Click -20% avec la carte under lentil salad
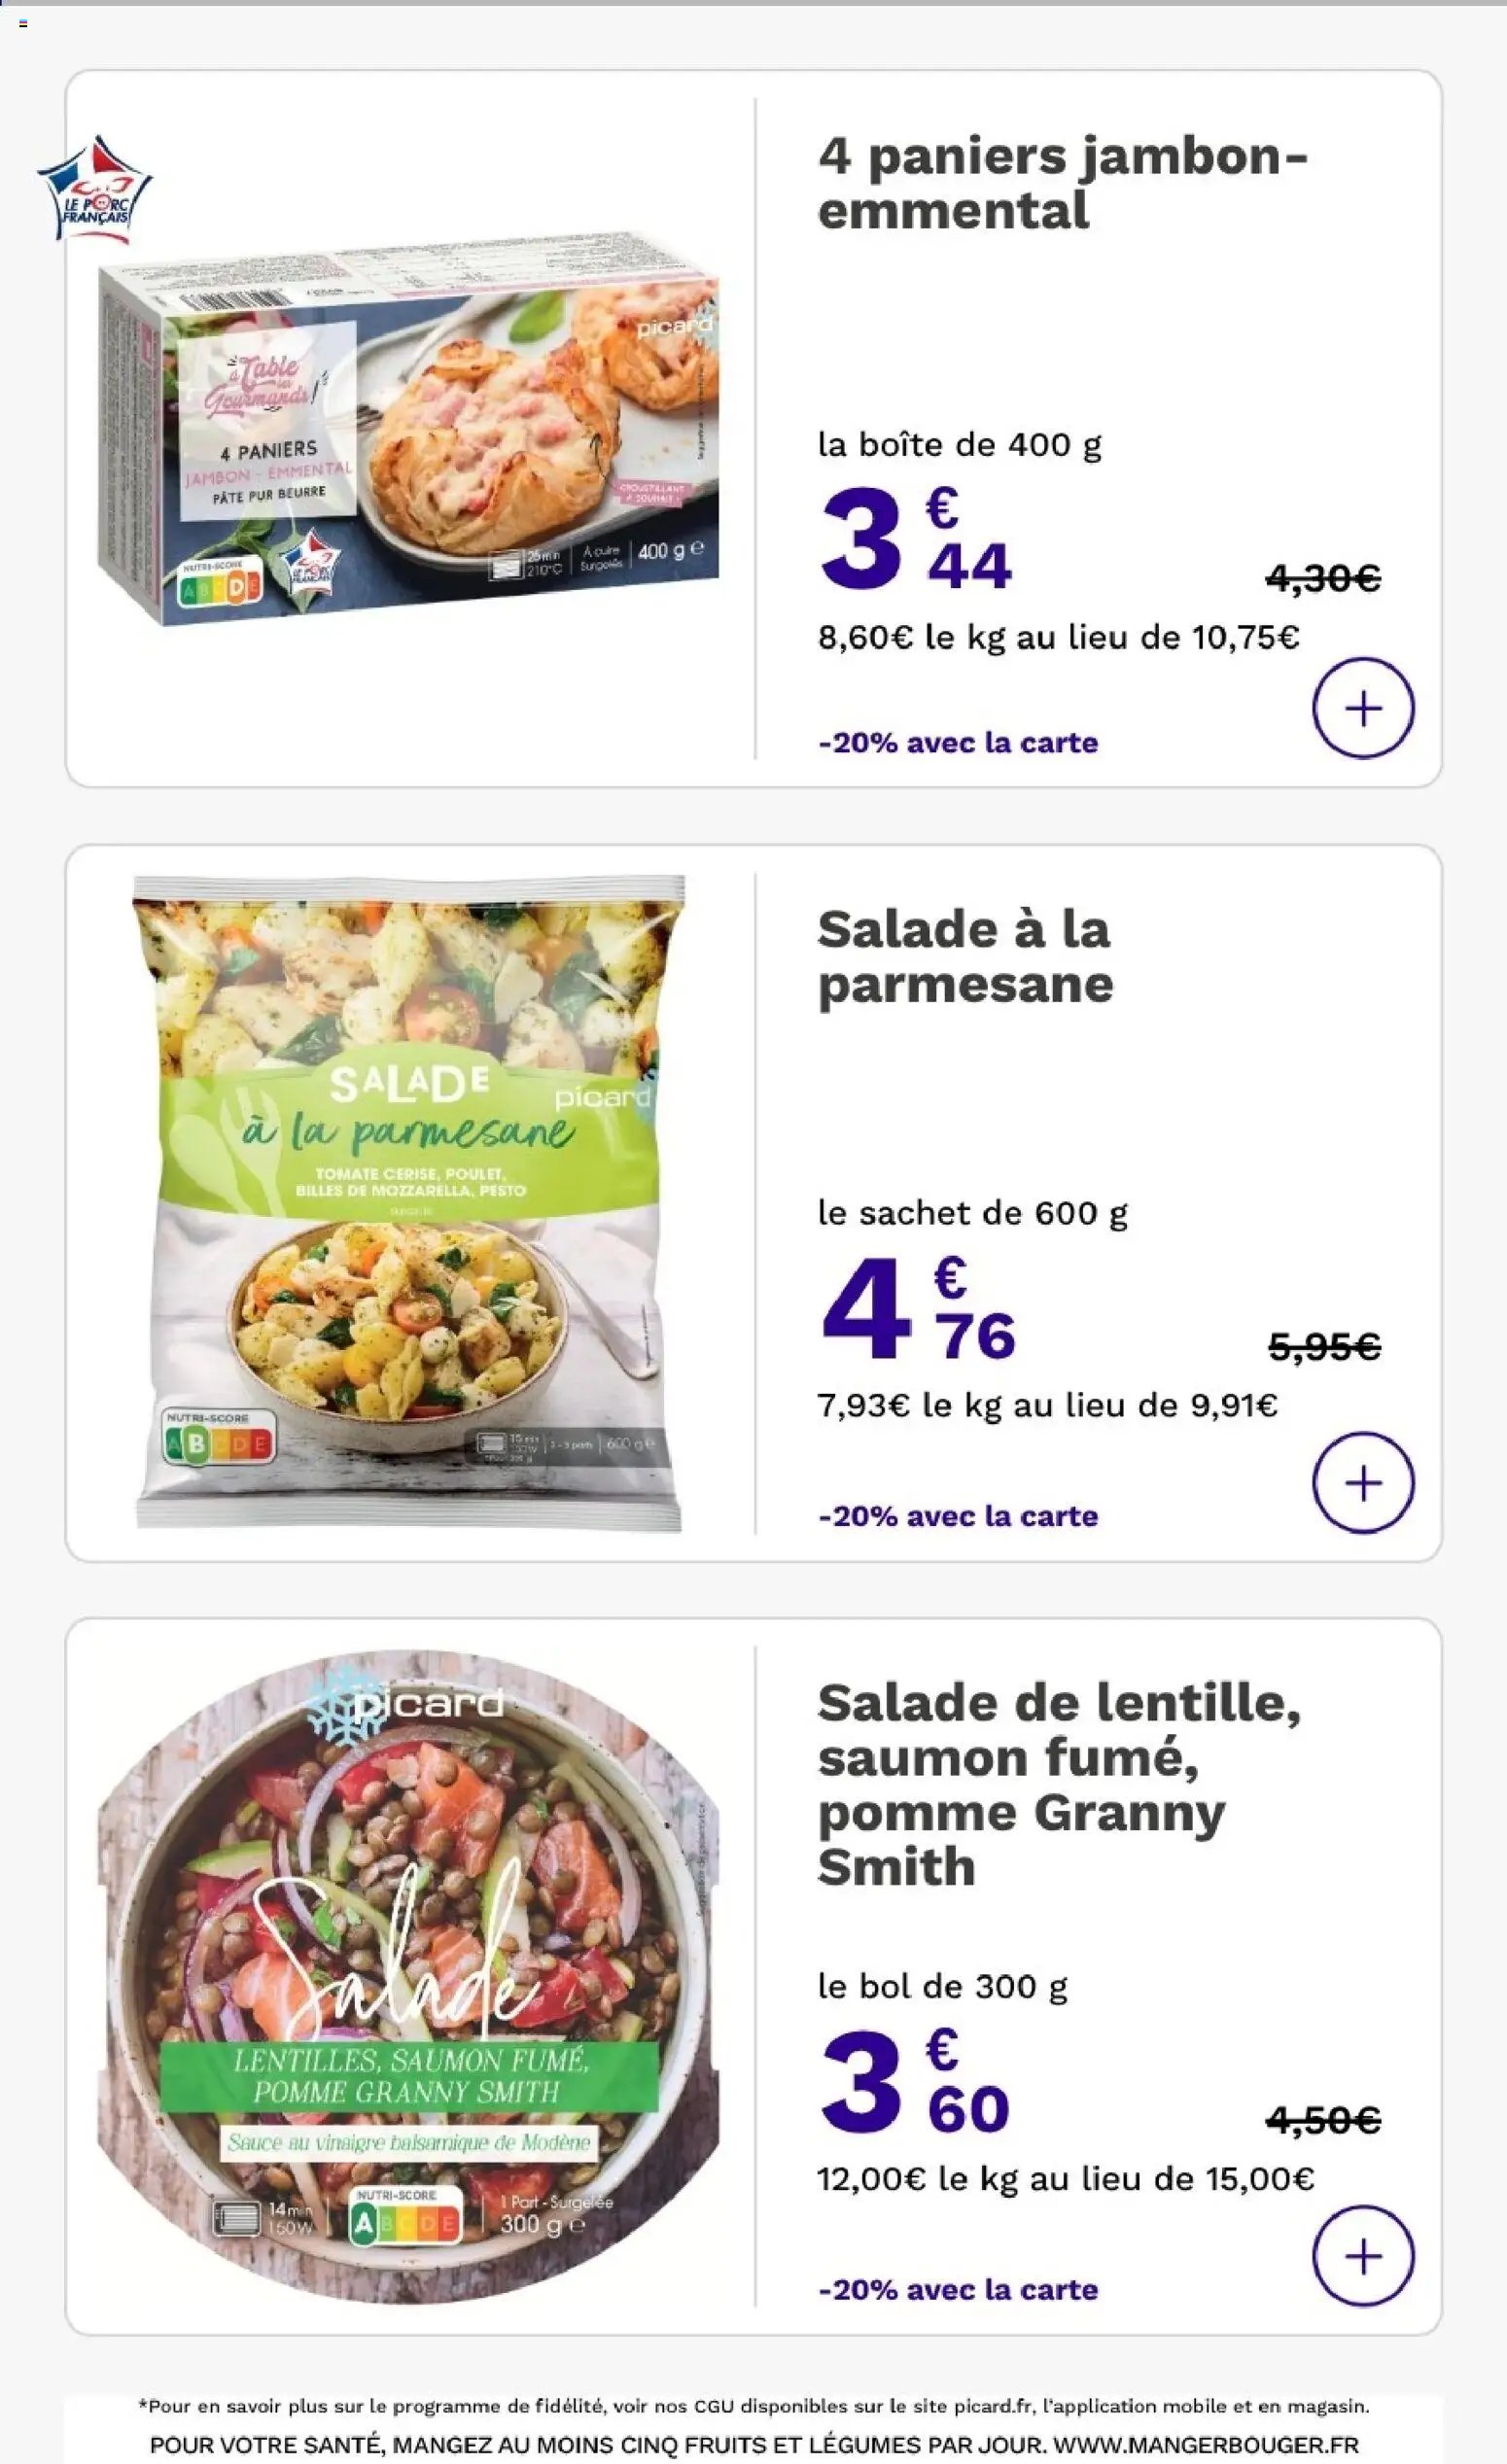 coord(958,2289)
